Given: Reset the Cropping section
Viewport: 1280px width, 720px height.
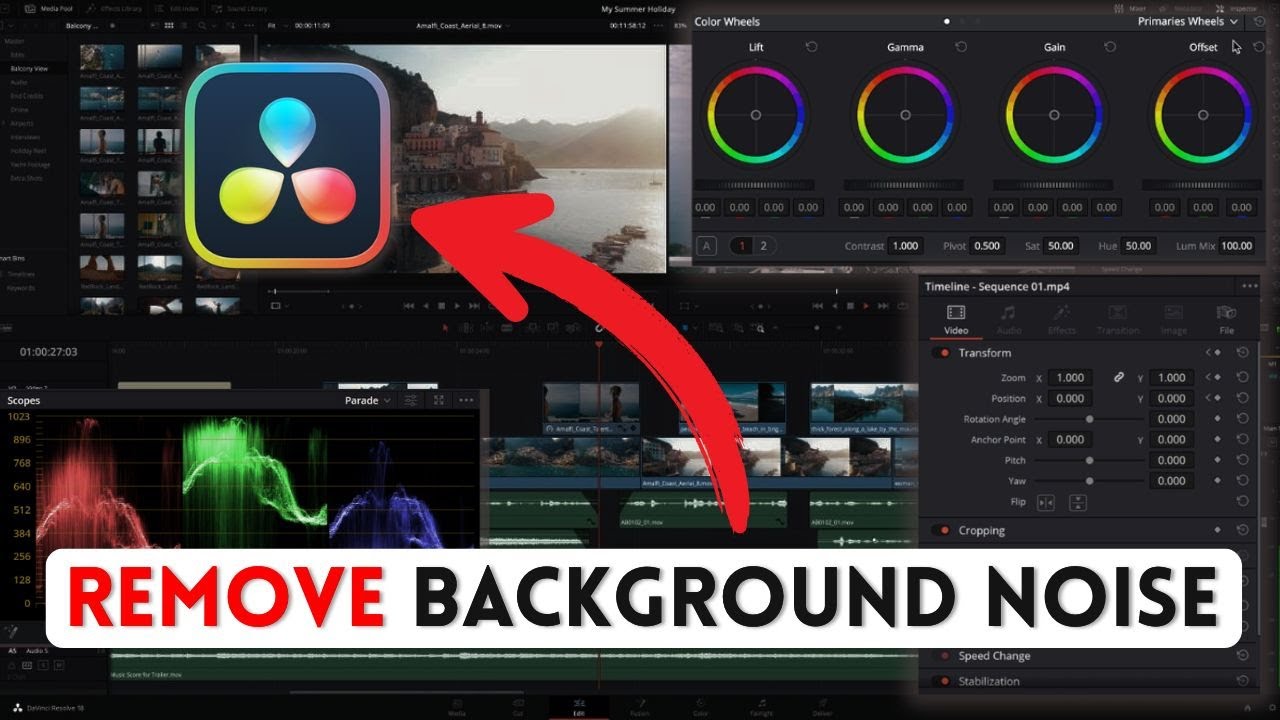Looking at the screenshot, I should 1242,530.
